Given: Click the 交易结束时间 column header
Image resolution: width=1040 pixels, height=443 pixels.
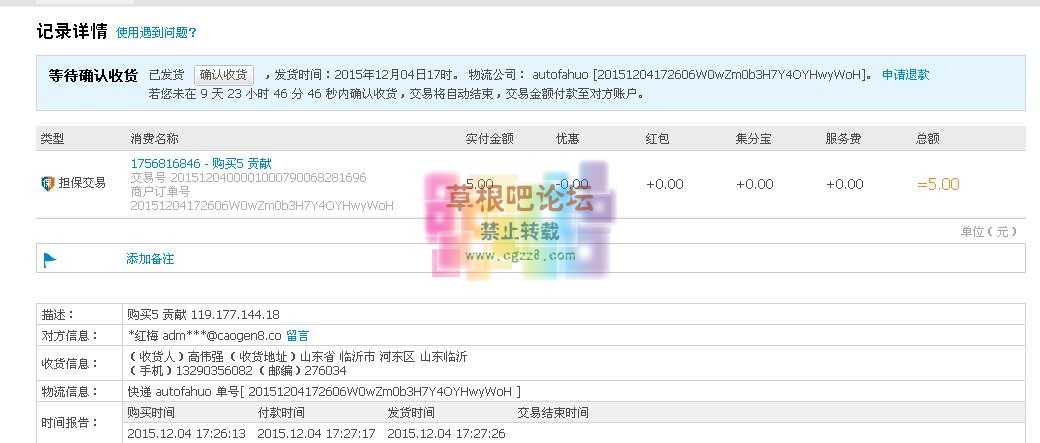Looking at the screenshot, I should (552, 412).
